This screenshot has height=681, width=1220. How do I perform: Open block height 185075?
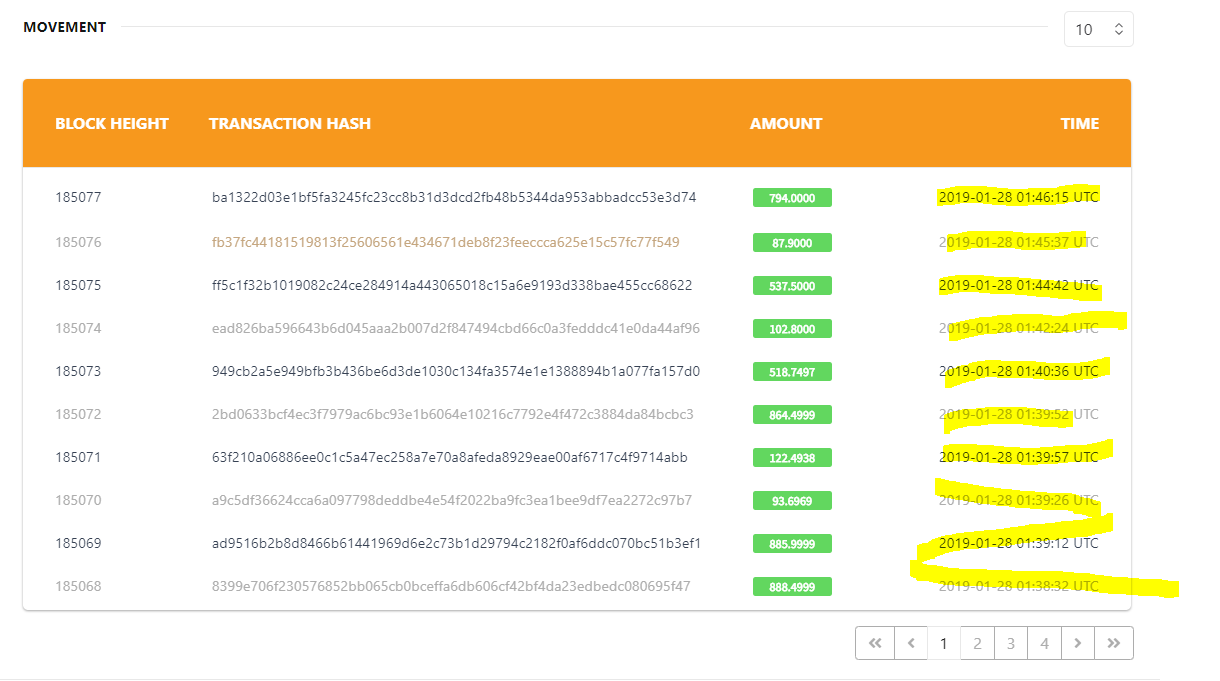pyautogui.click(x=78, y=285)
